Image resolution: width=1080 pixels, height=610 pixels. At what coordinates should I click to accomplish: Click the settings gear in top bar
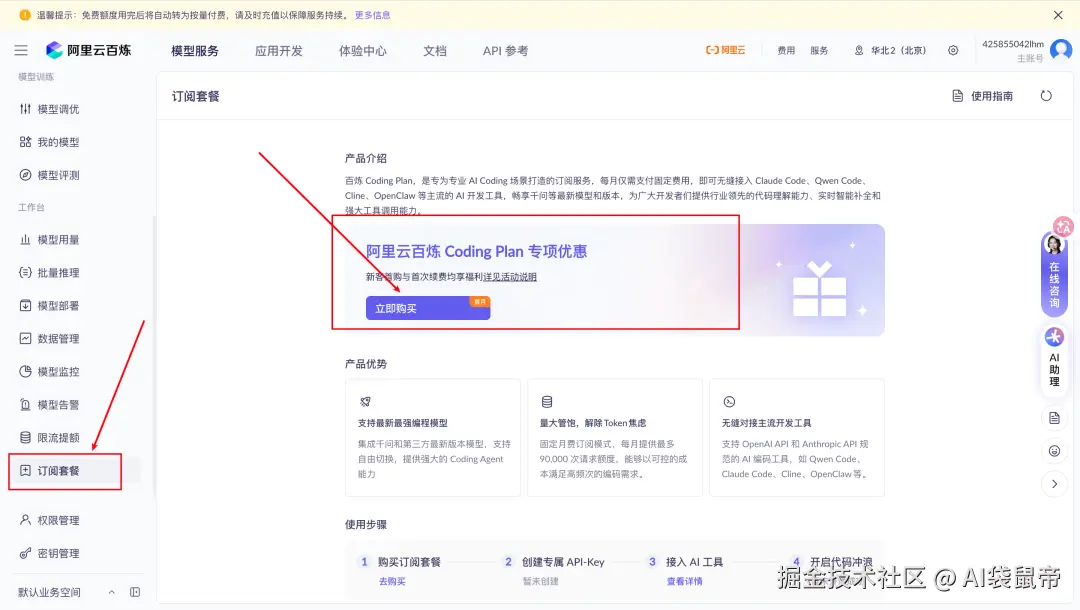(954, 49)
